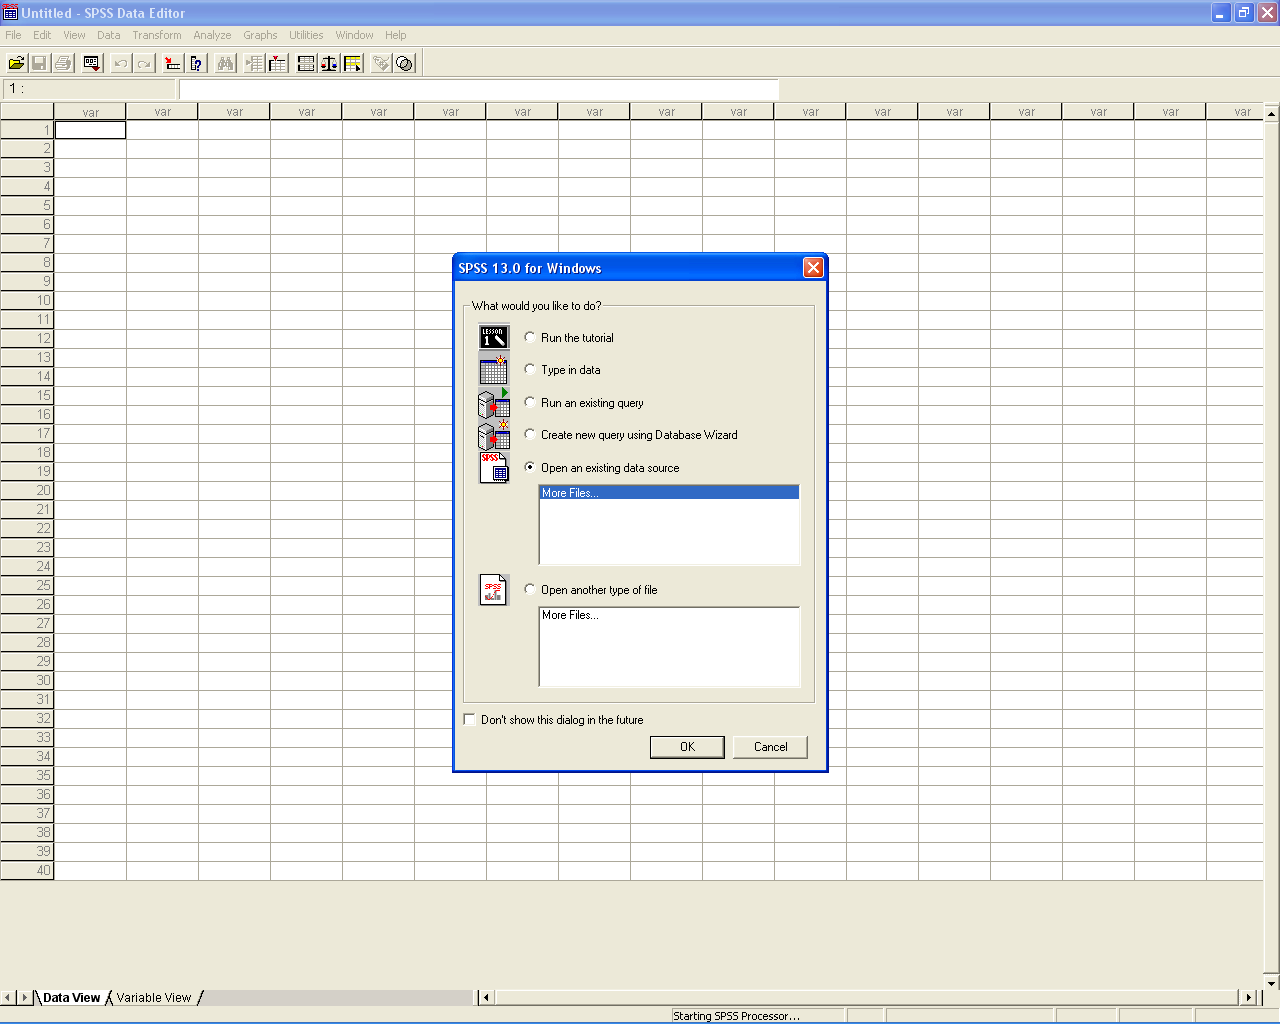Click the Go to Case icon
The image size is (1280, 1024).
pyautogui.click(x=173, y=63)
